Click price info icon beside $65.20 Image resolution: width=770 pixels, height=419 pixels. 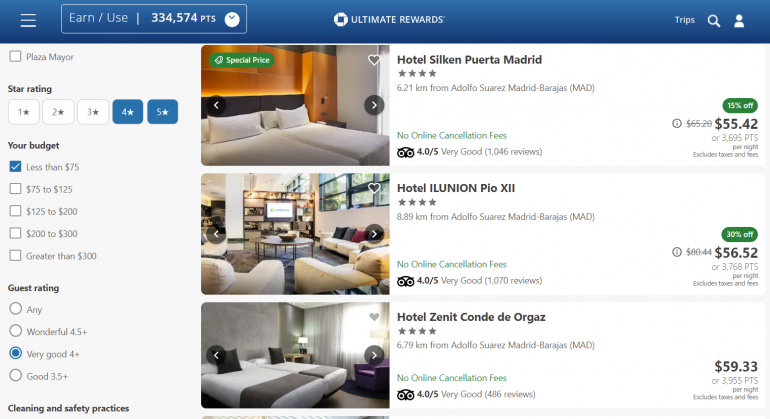(677, 123)
